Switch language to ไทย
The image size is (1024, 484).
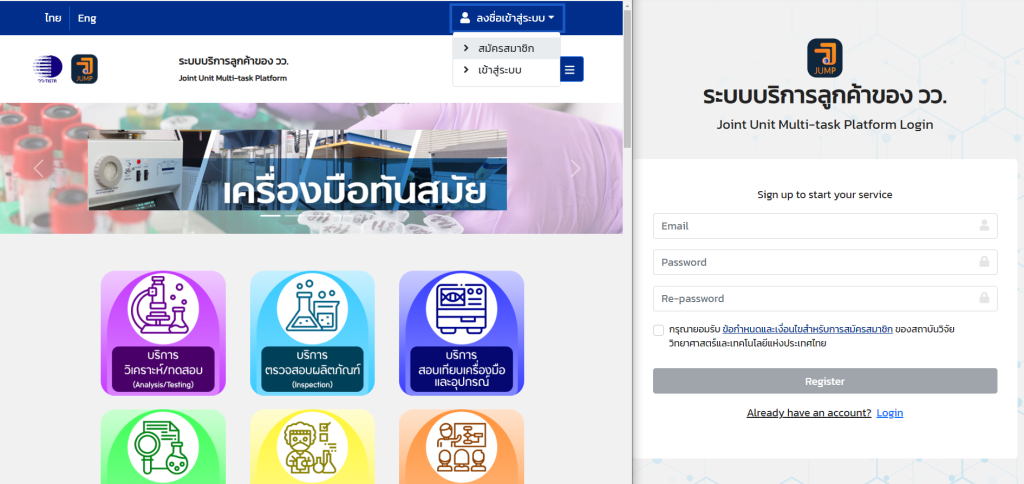tap(54, 18)
